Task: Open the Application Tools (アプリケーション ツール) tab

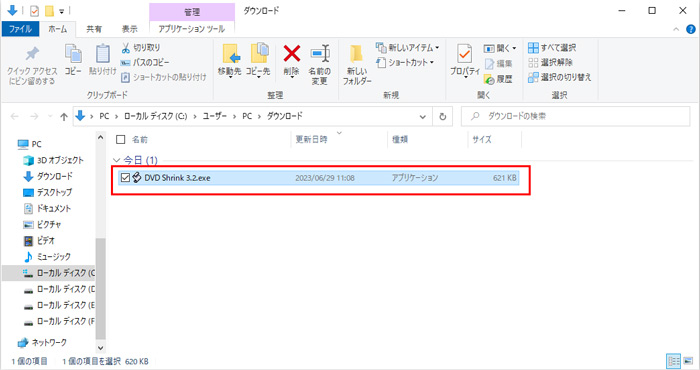Action: click(x=192, y=29)
